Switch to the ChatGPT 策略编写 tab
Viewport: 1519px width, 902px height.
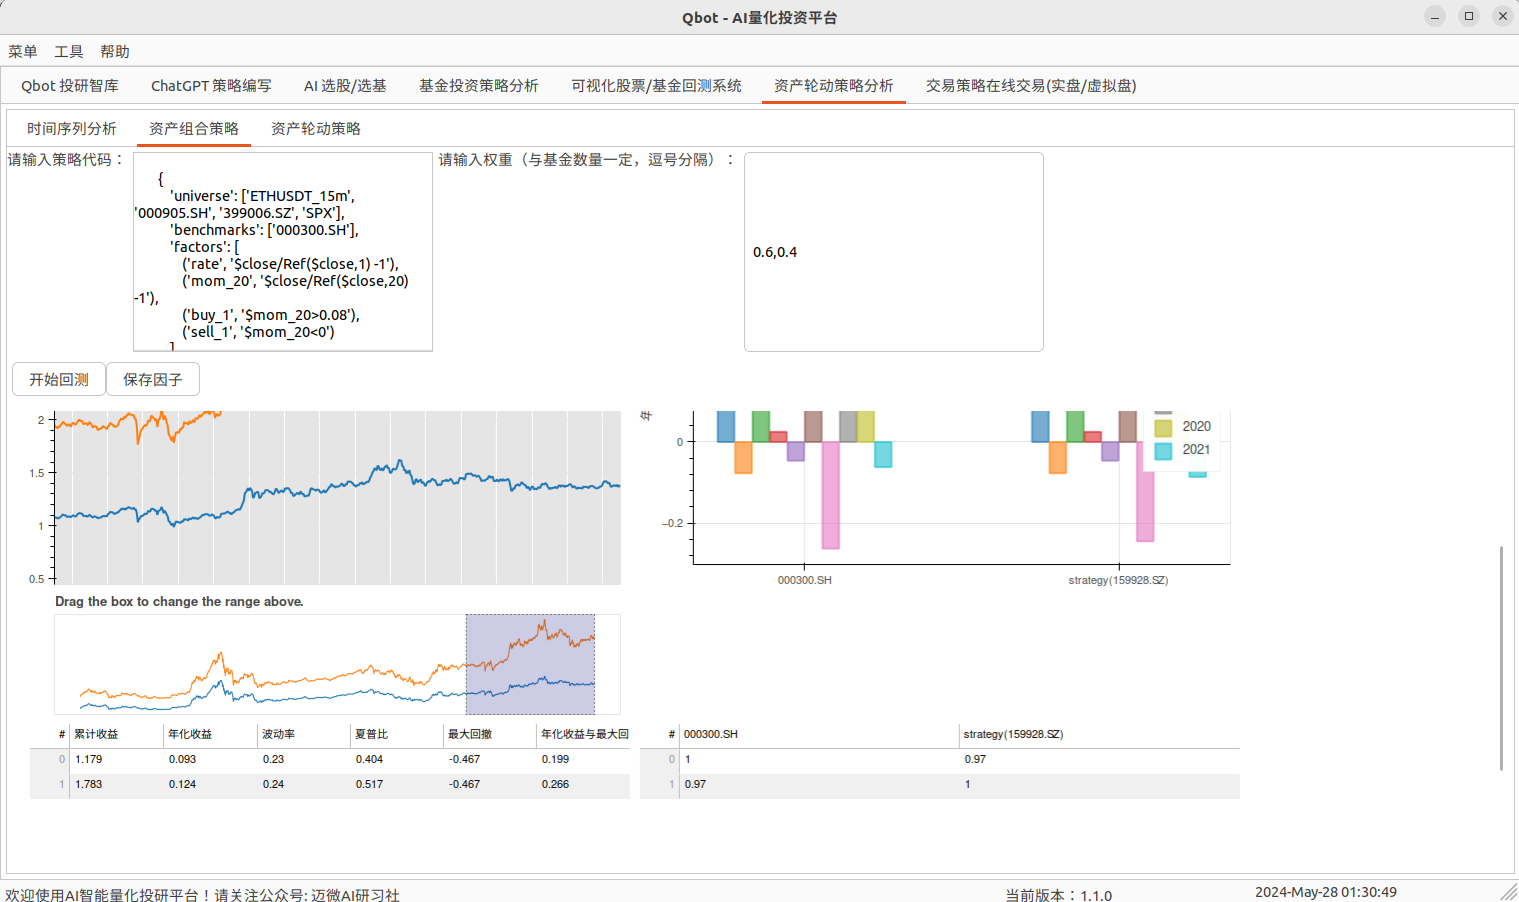coord(210,86)
